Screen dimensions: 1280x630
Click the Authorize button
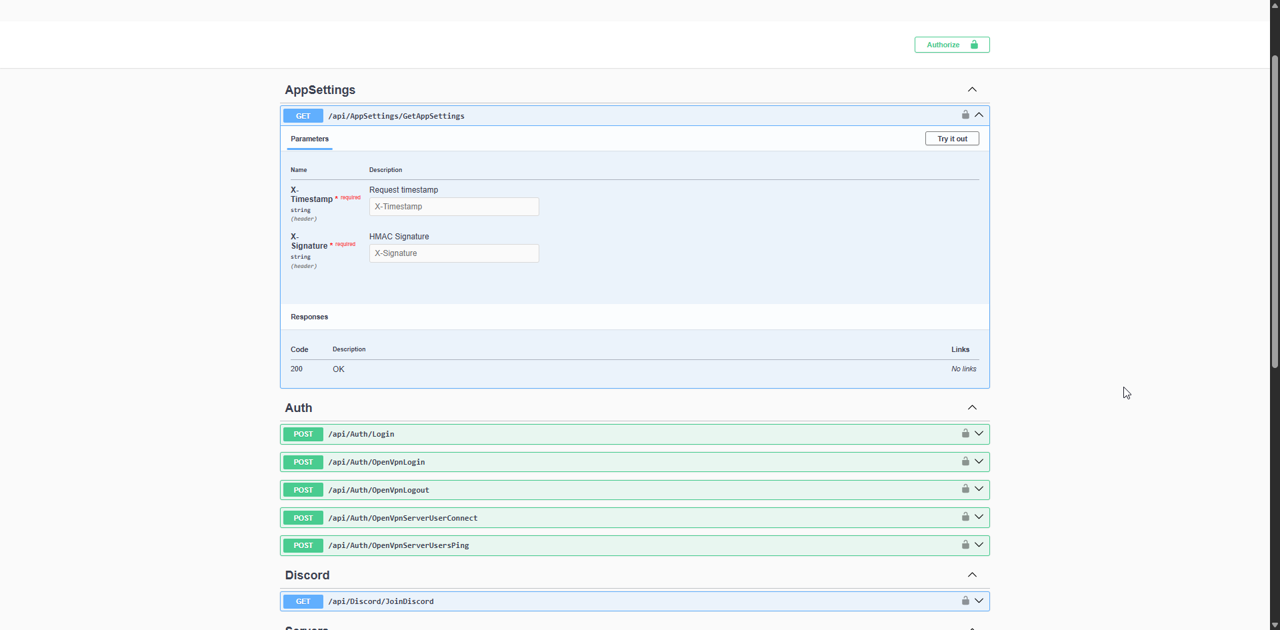point(952,45)
